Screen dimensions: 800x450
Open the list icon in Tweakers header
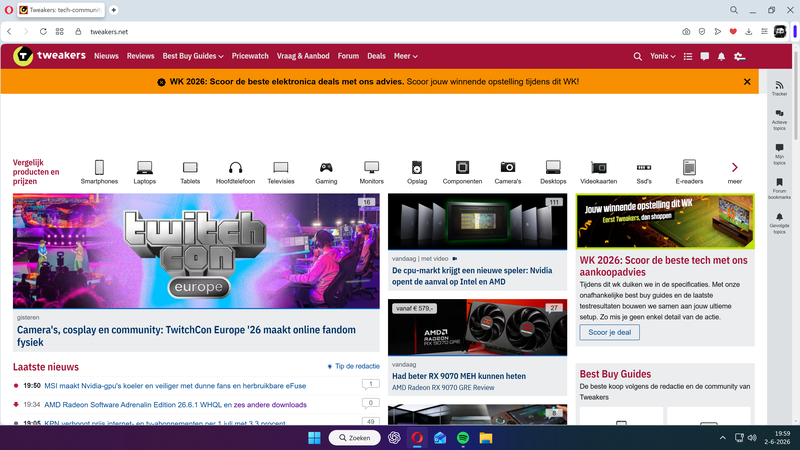[x=688, y=57]
